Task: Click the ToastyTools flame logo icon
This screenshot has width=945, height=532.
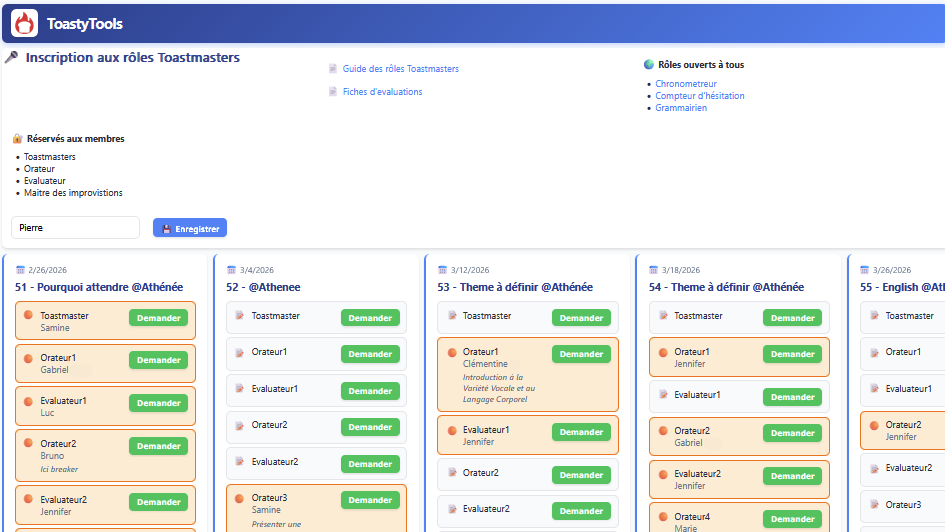Action: click(x=25, y=23)
